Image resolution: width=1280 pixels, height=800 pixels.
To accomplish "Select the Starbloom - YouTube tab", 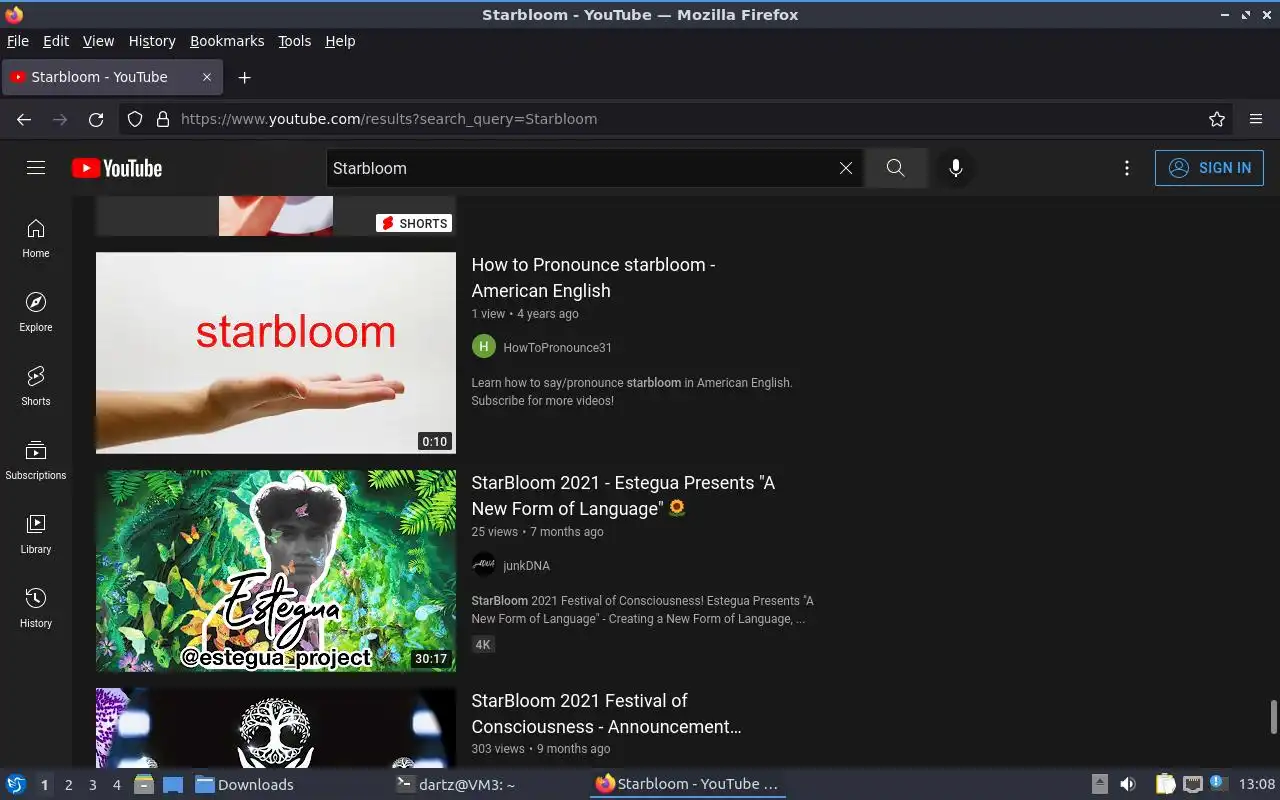I will coord(112,77).
